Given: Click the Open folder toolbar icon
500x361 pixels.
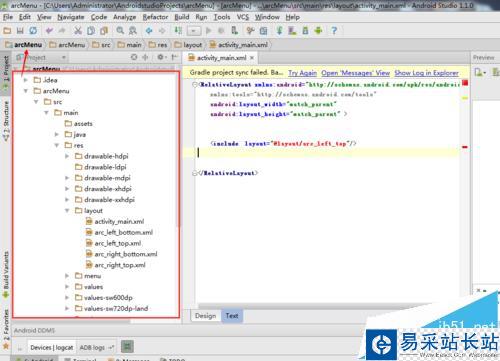Looking at the screenshot, I should [x=7, y=31].
